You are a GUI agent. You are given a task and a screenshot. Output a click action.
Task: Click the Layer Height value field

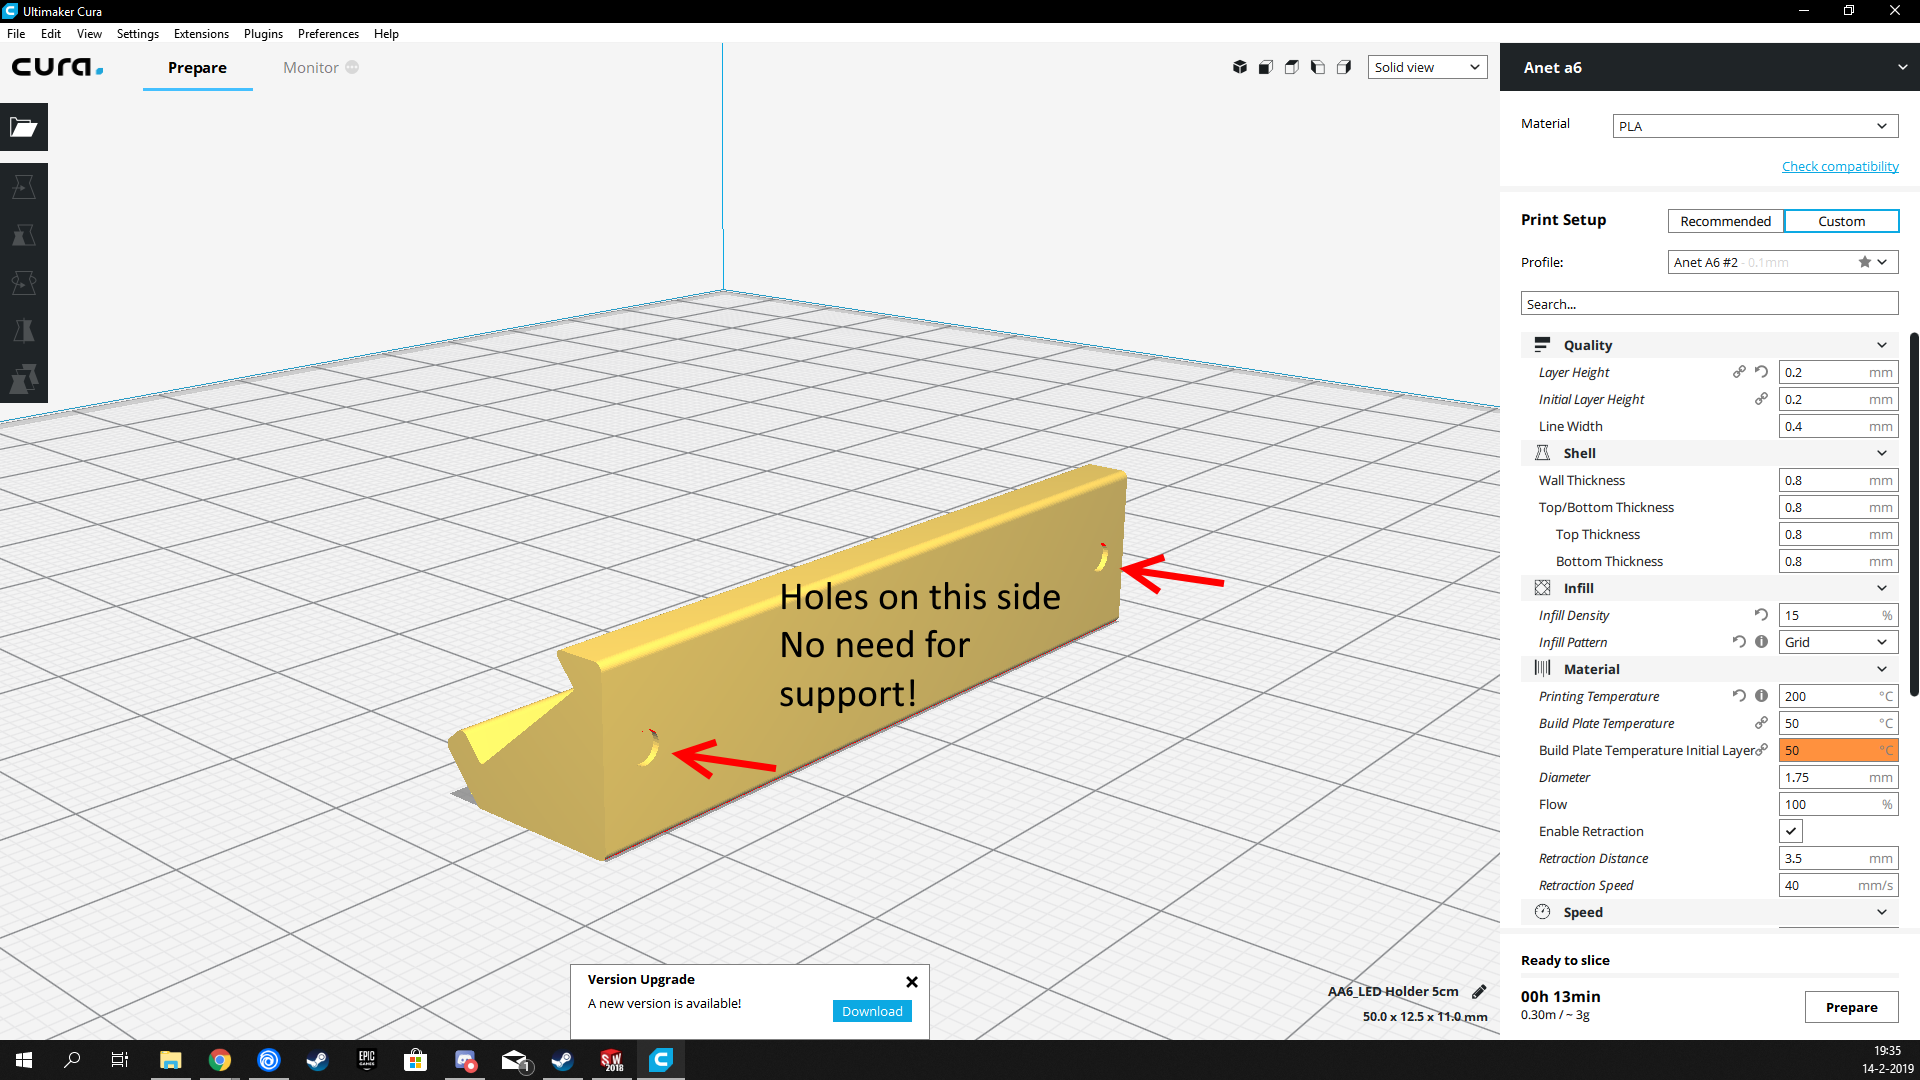pos(1838,372)
